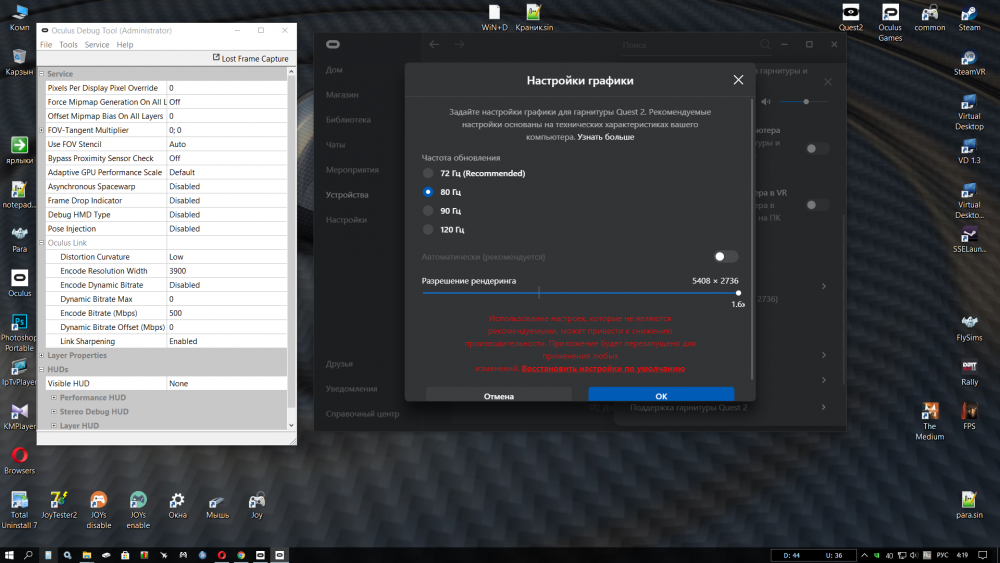
Task: Click the Oculus logo in the app sidebar
Action: [x=333, y=45]
